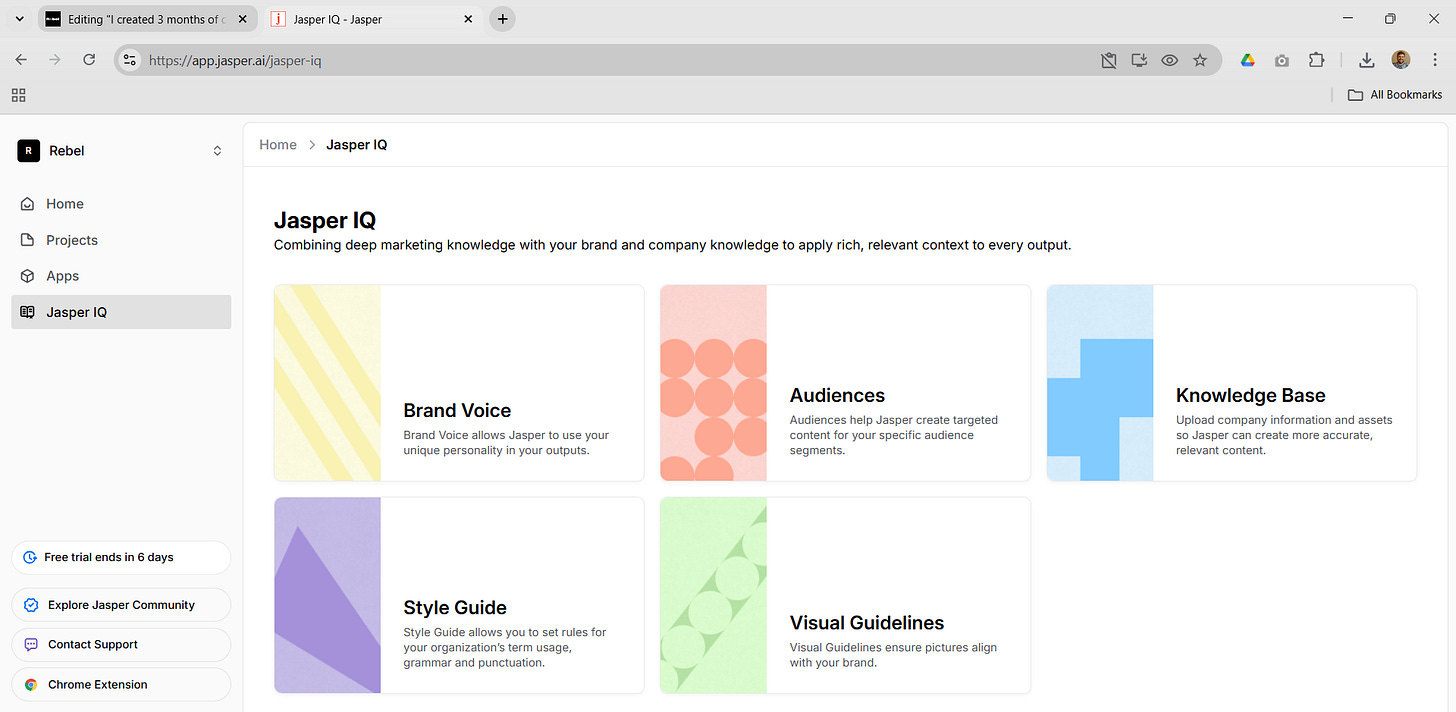Open the tab search dropdown arrow
Viewport: 1456px width, 712px height.
point(19,19)
